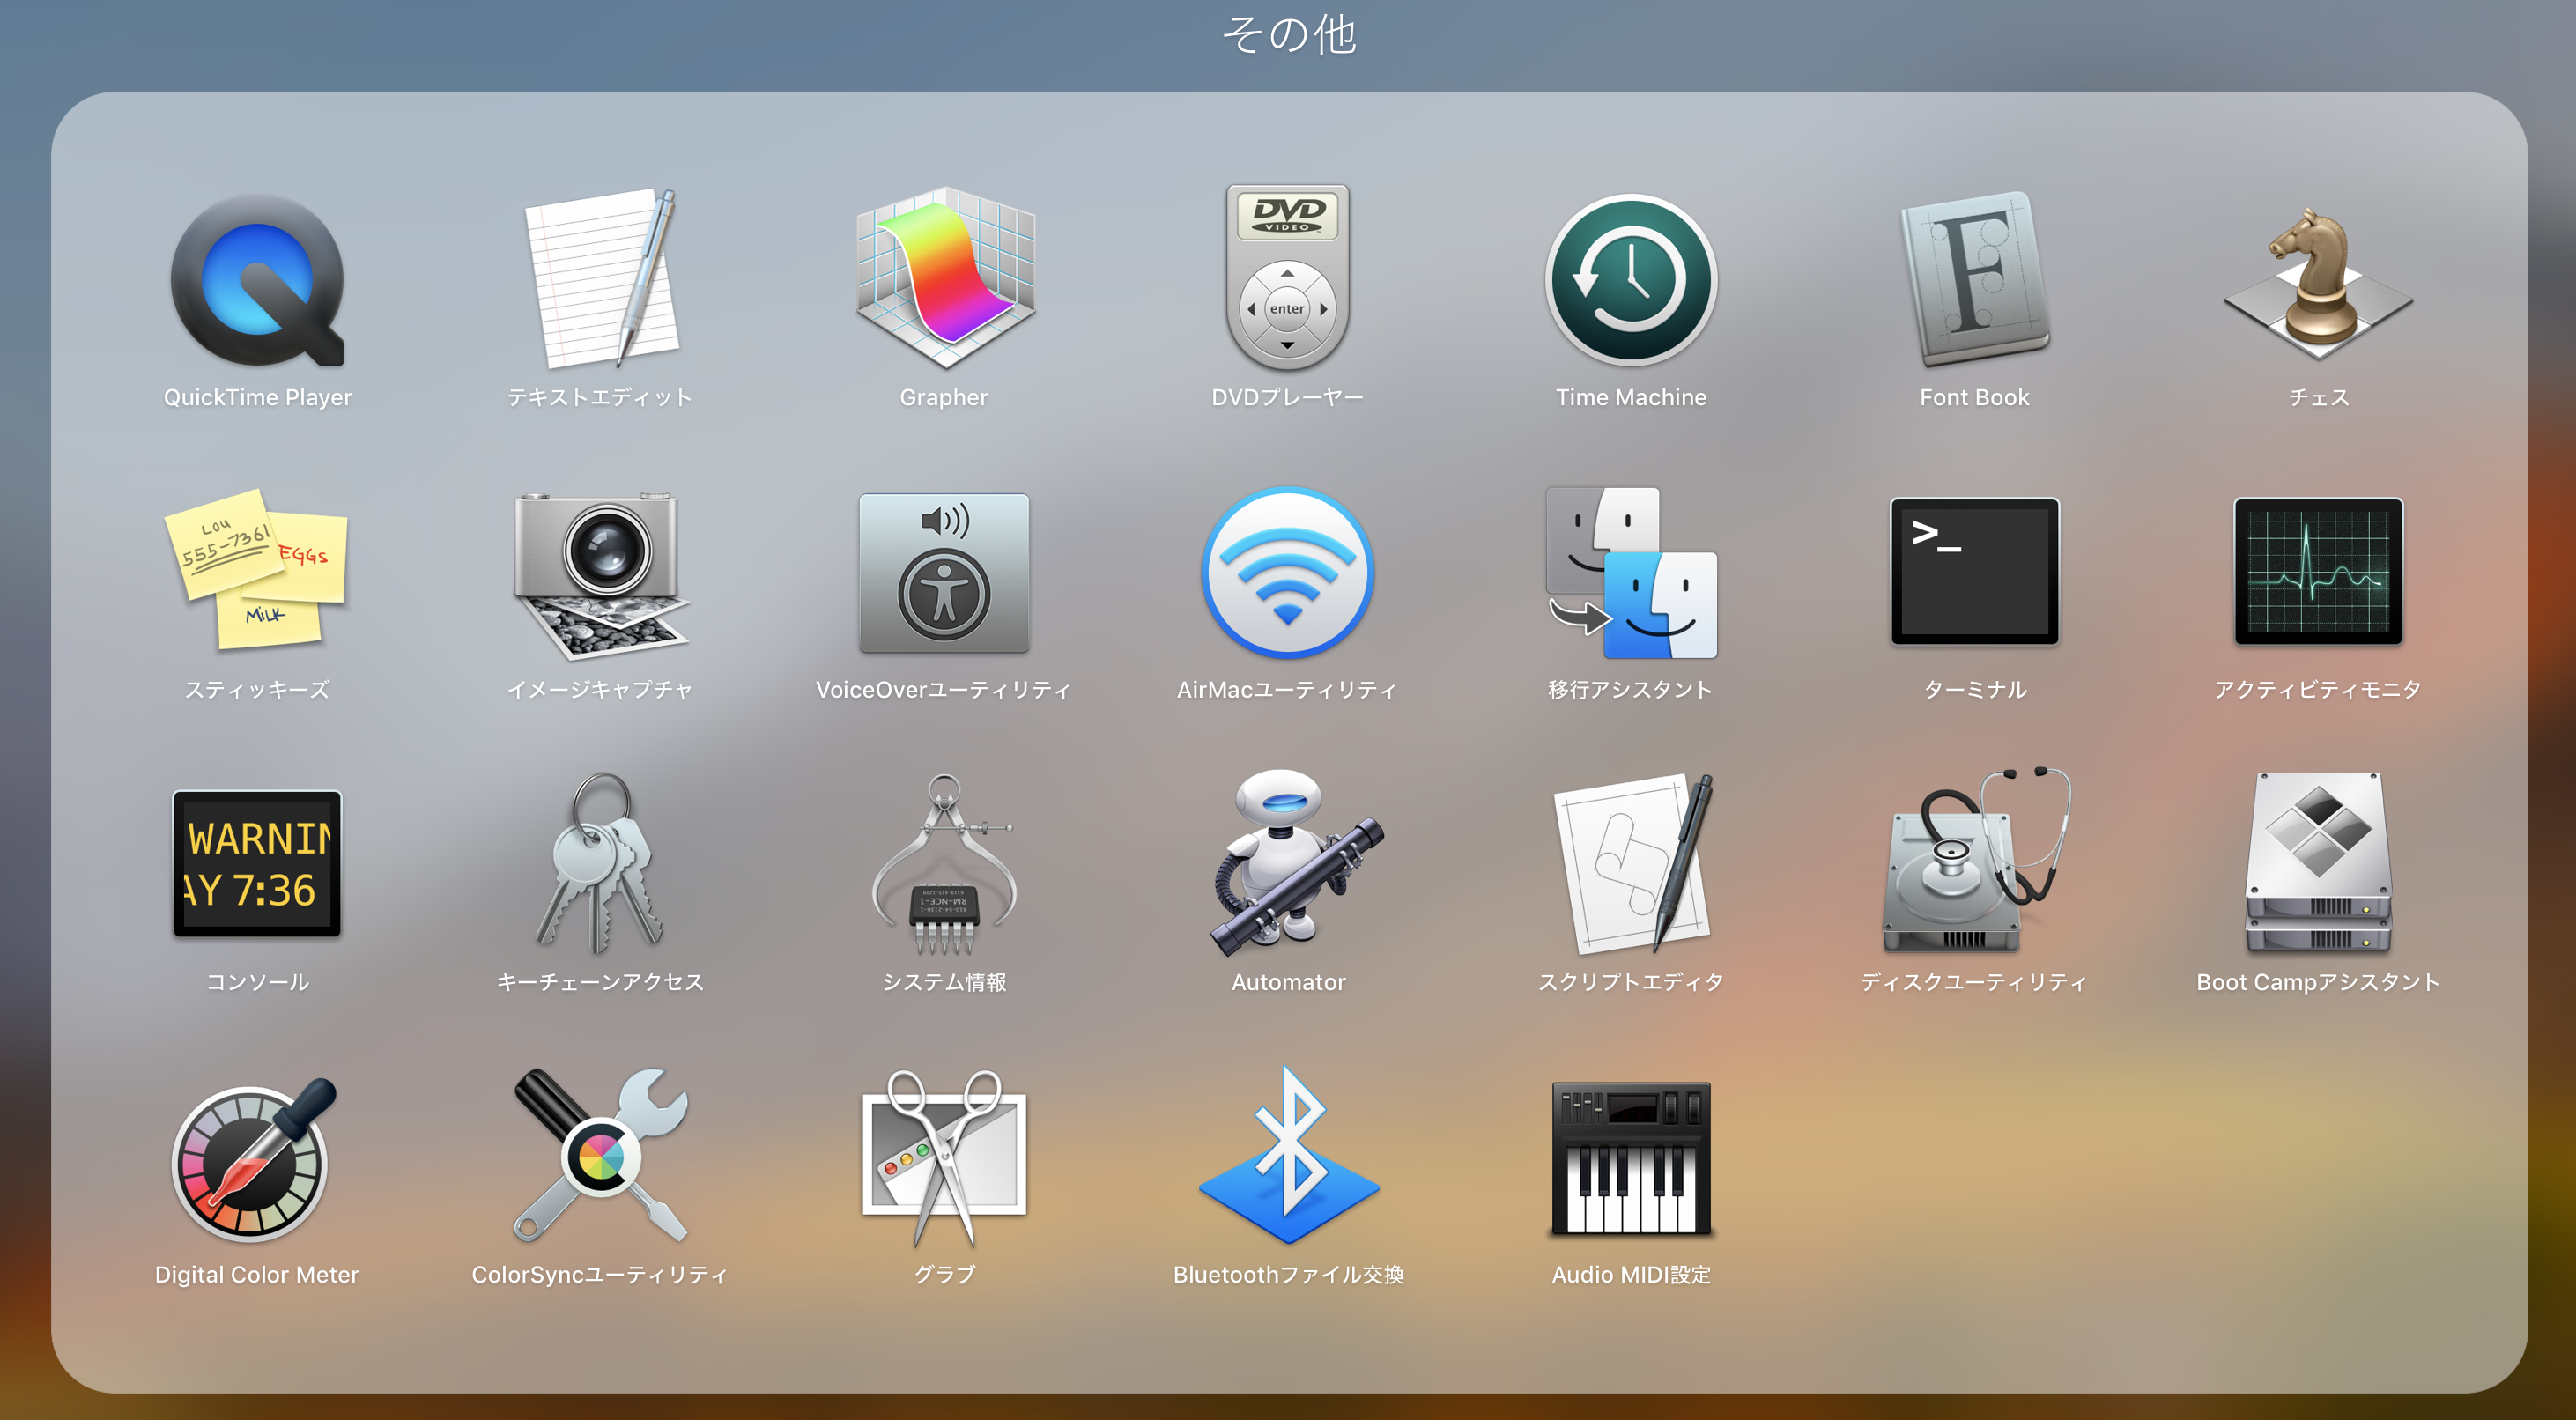Open the Boot Campアシスタント drive icon
Screen dimensions: 2576x1420
[x=2318, y=862]
